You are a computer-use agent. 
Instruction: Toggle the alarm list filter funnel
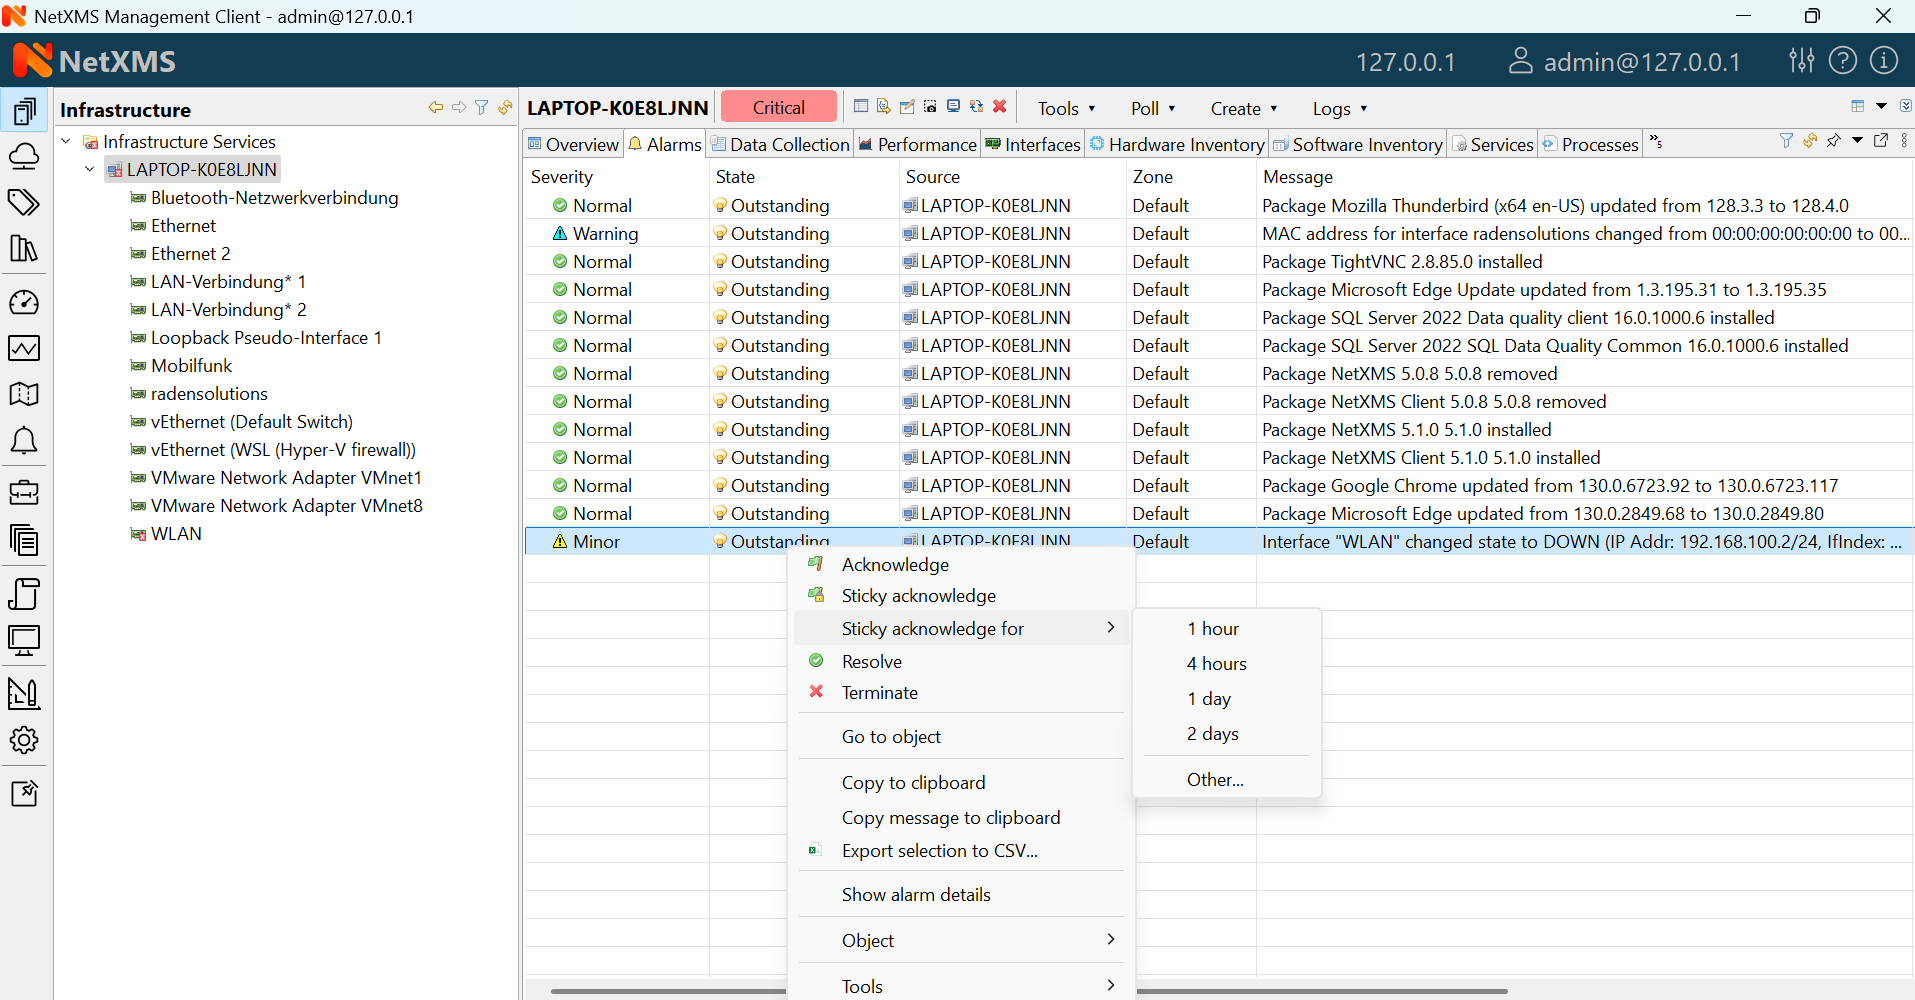click(x=1786, y=142)
